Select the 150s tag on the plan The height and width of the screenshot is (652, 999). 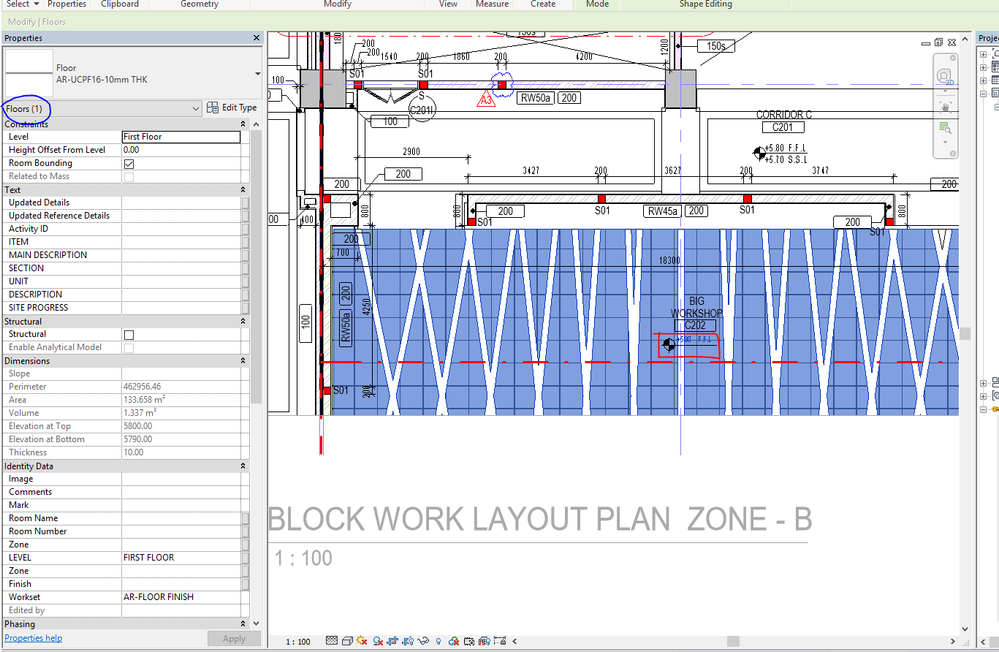click(715, 46)
